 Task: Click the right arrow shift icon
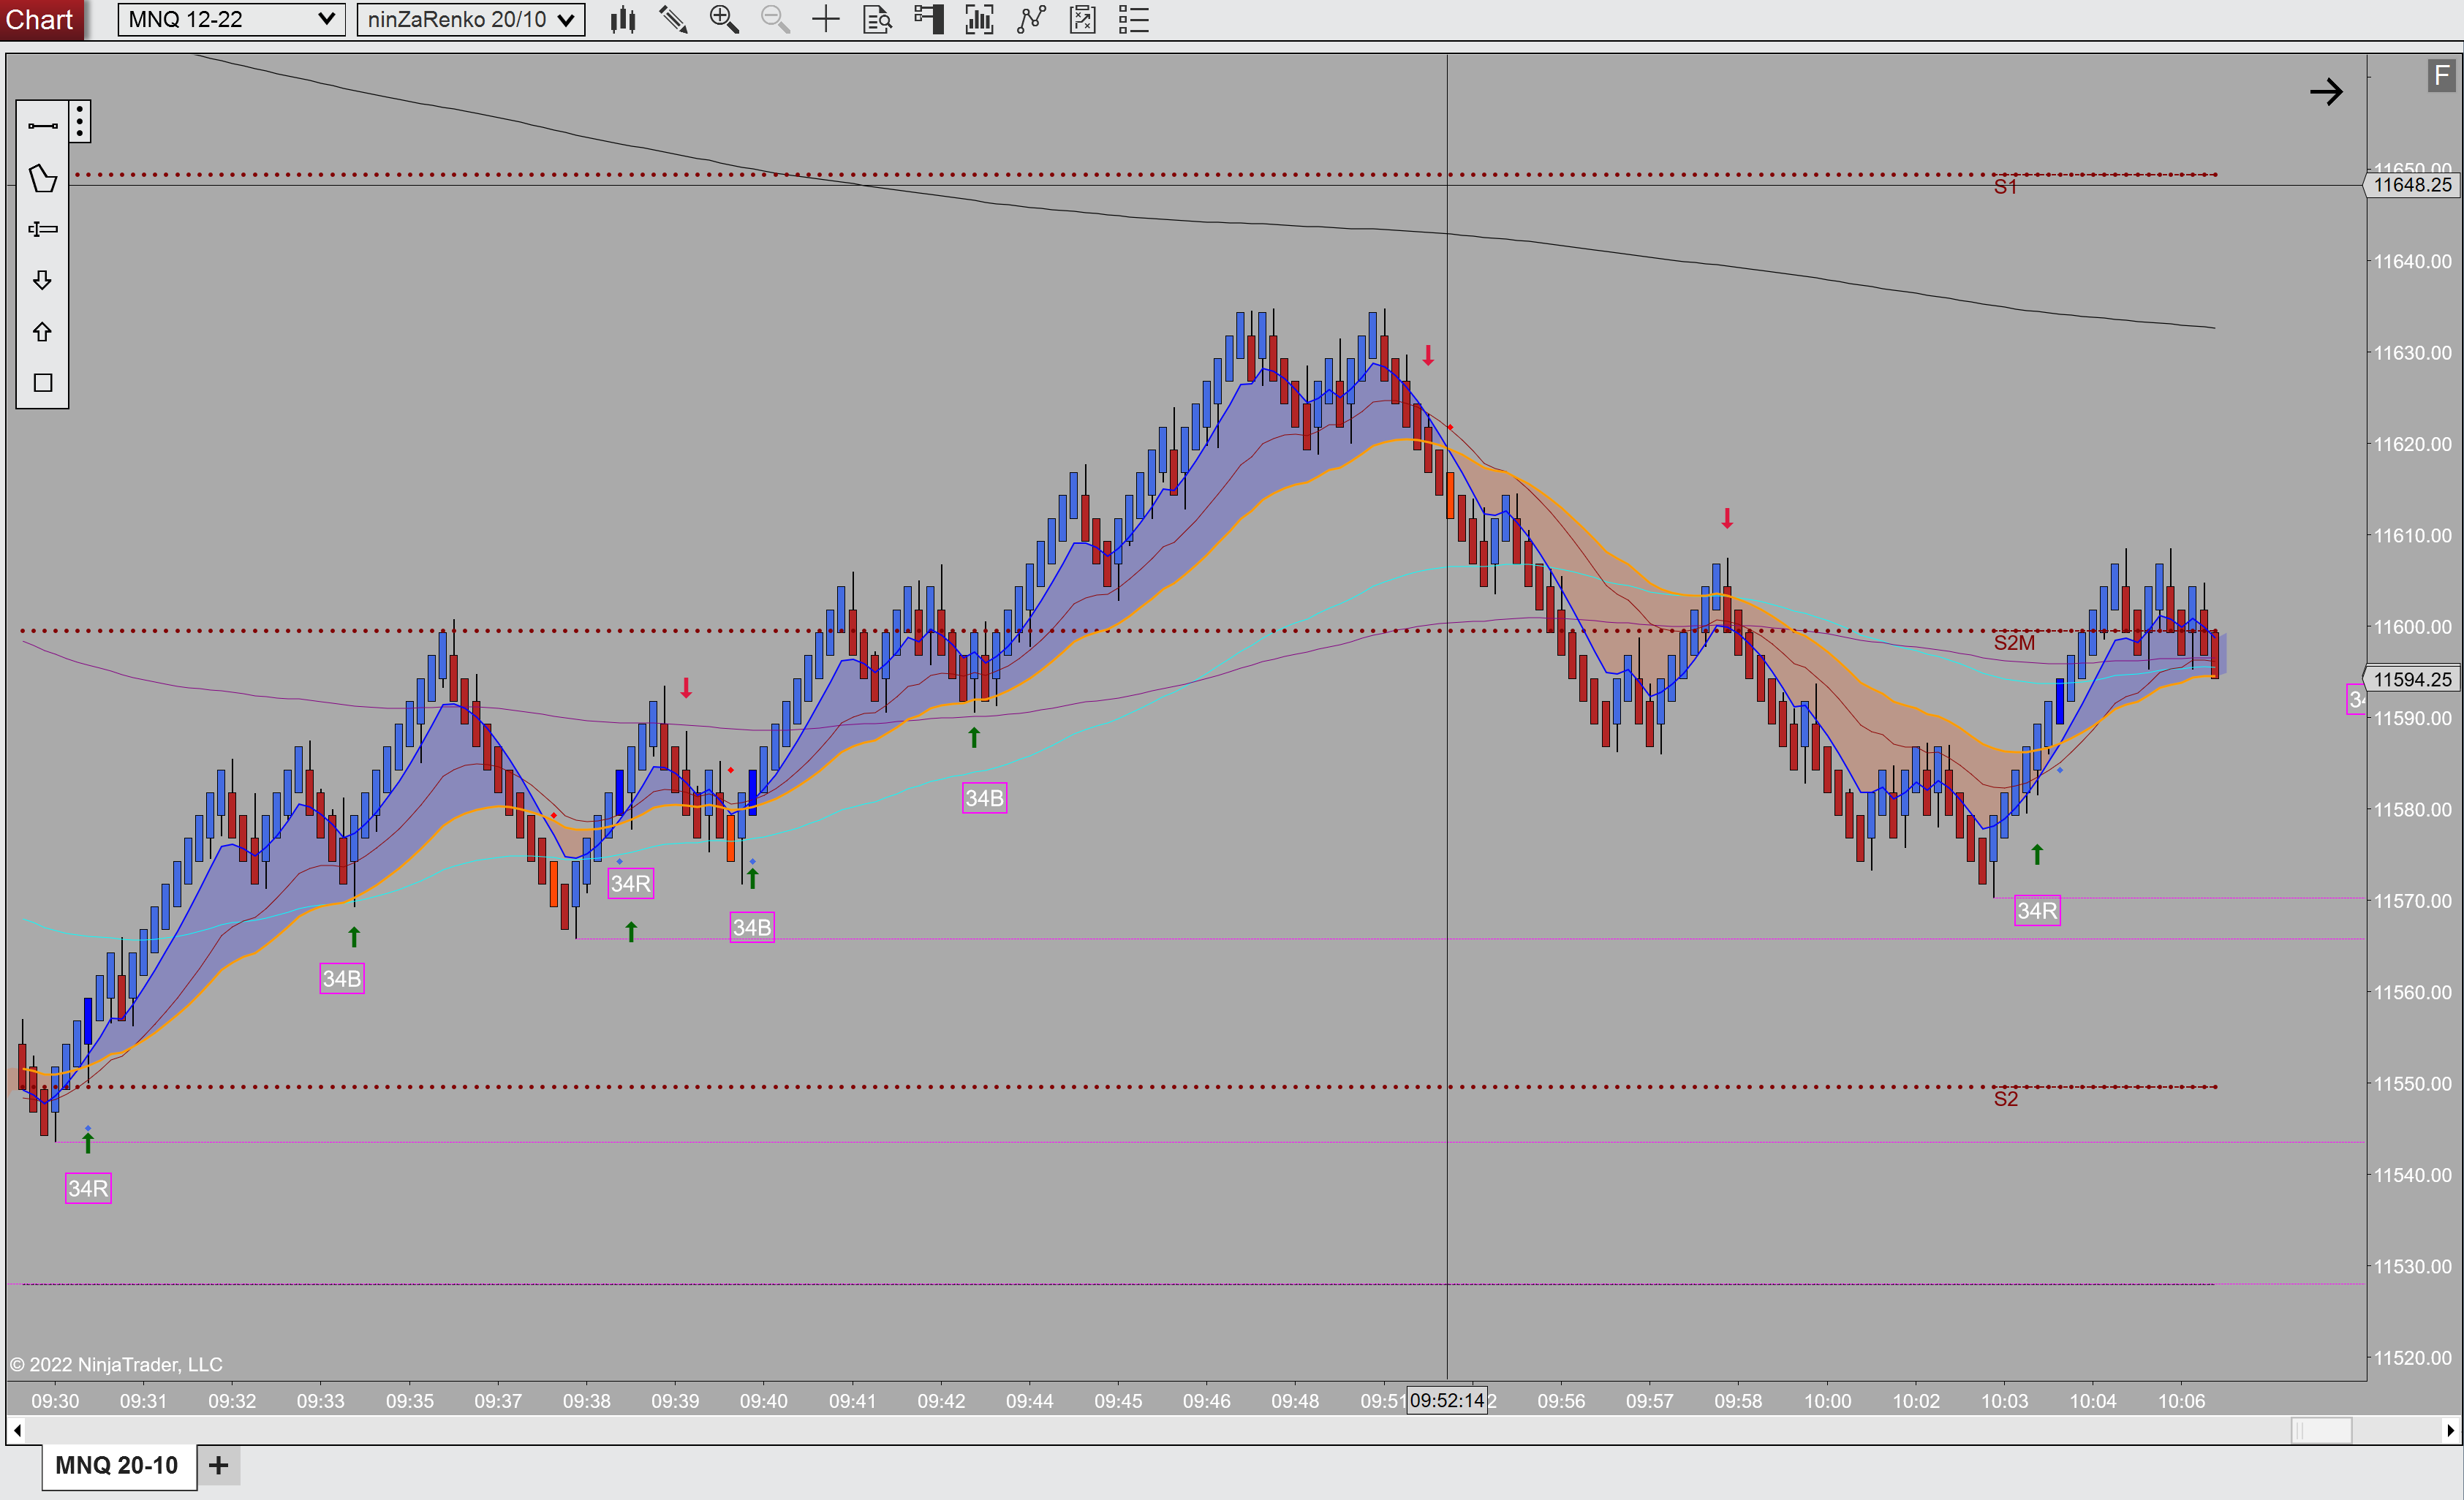[x=2326, y=92]
